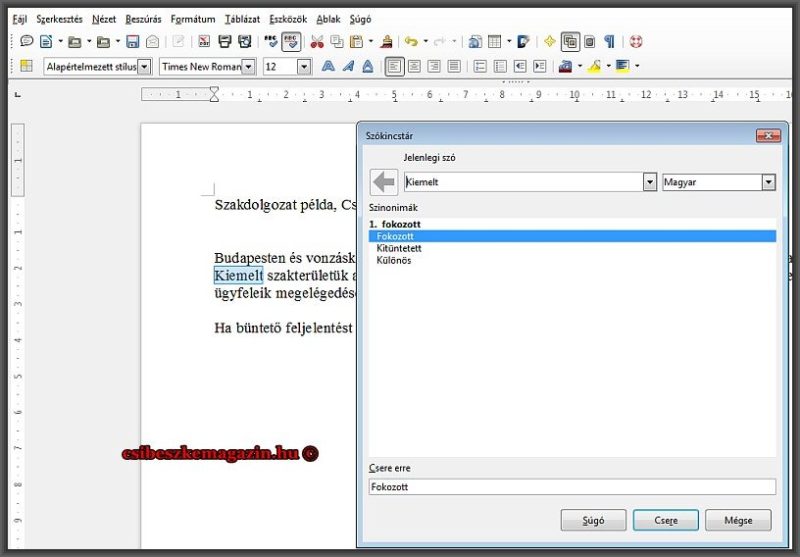
Task: Open New document dropdown arrow
Action: point(60,41)
